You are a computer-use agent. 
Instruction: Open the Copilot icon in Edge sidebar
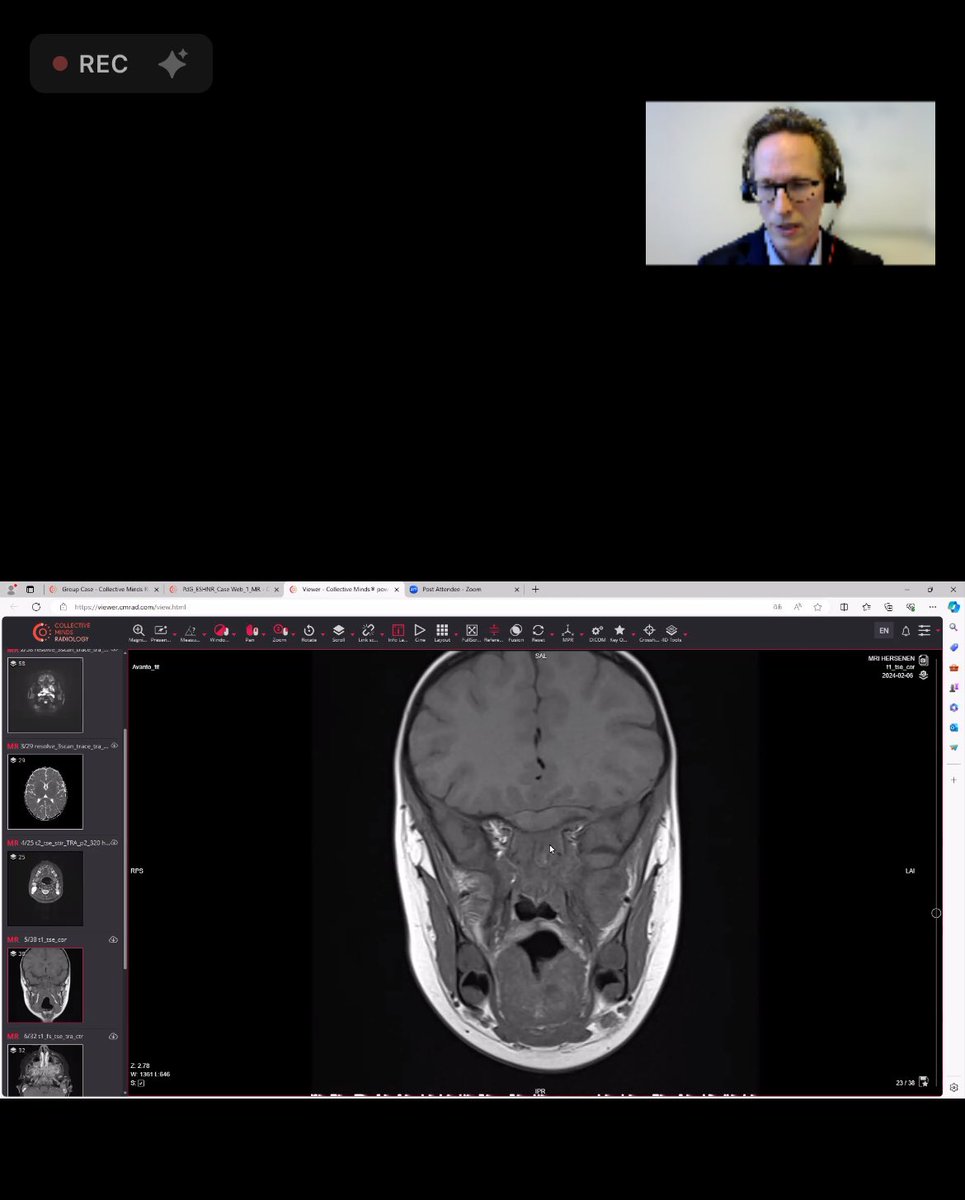point(954,607)
